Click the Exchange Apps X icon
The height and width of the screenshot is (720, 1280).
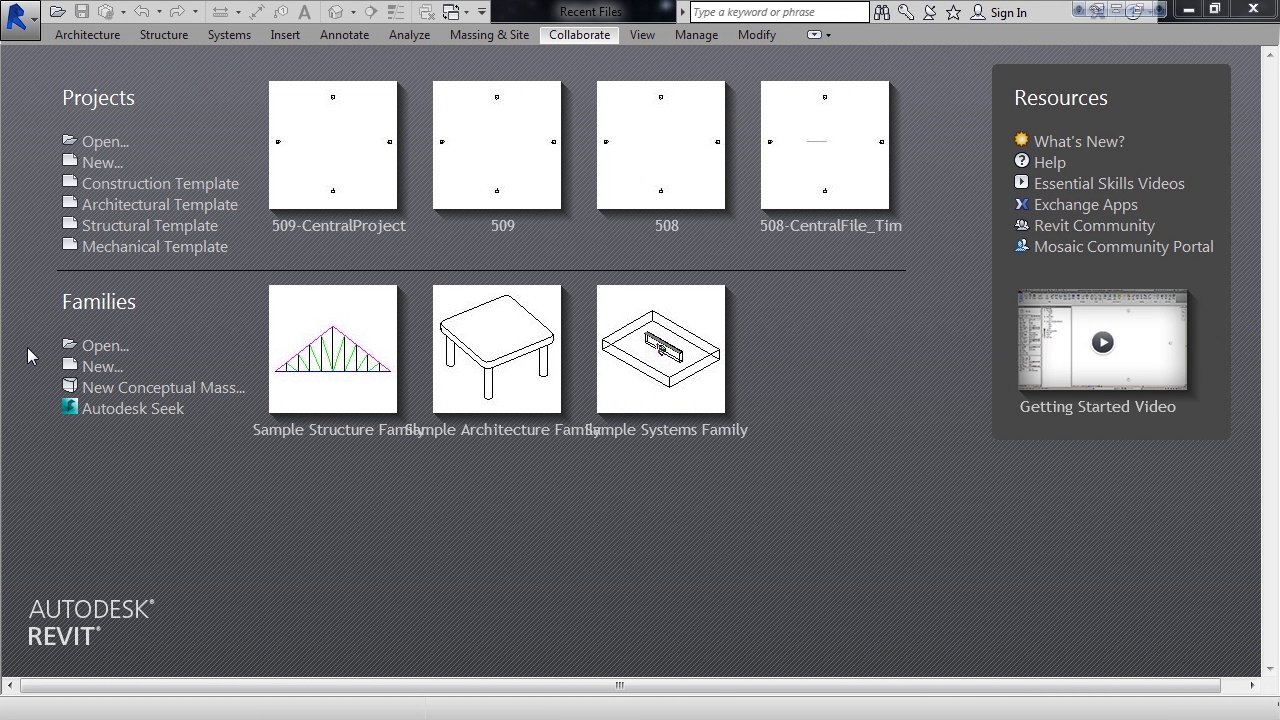click(1021, 204)
